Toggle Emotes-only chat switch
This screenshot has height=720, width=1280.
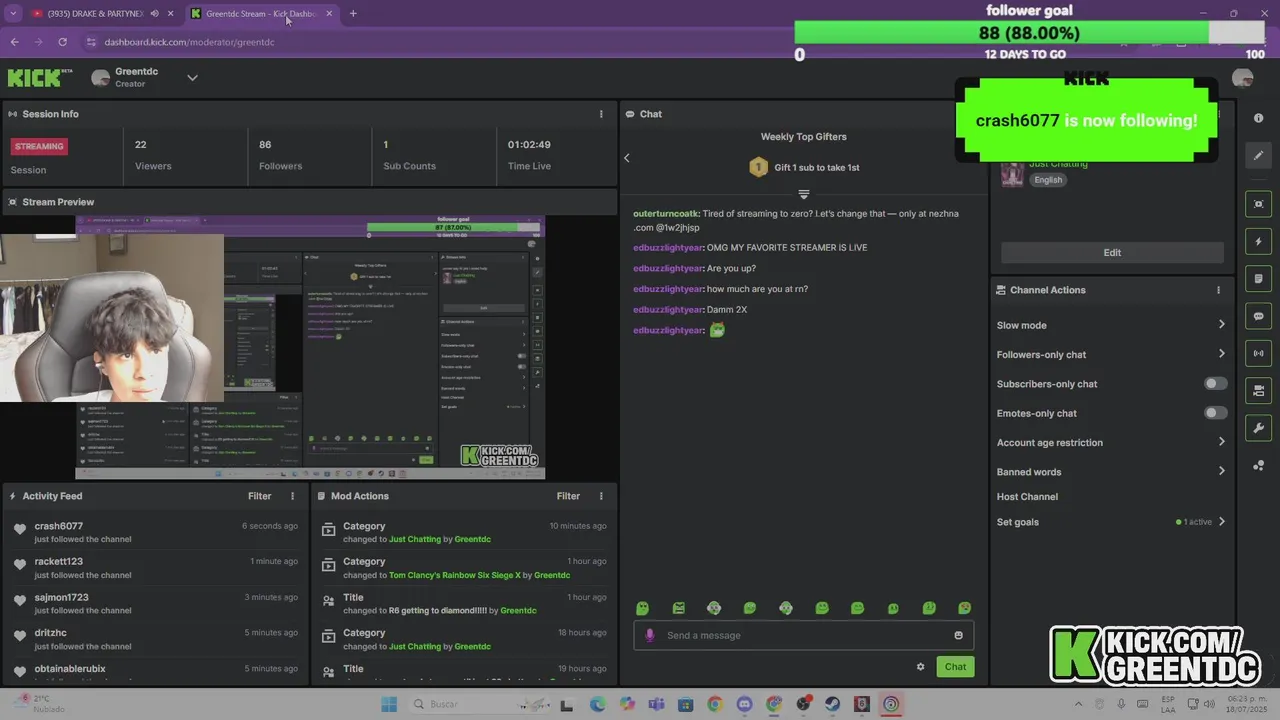pos(1215,413)
